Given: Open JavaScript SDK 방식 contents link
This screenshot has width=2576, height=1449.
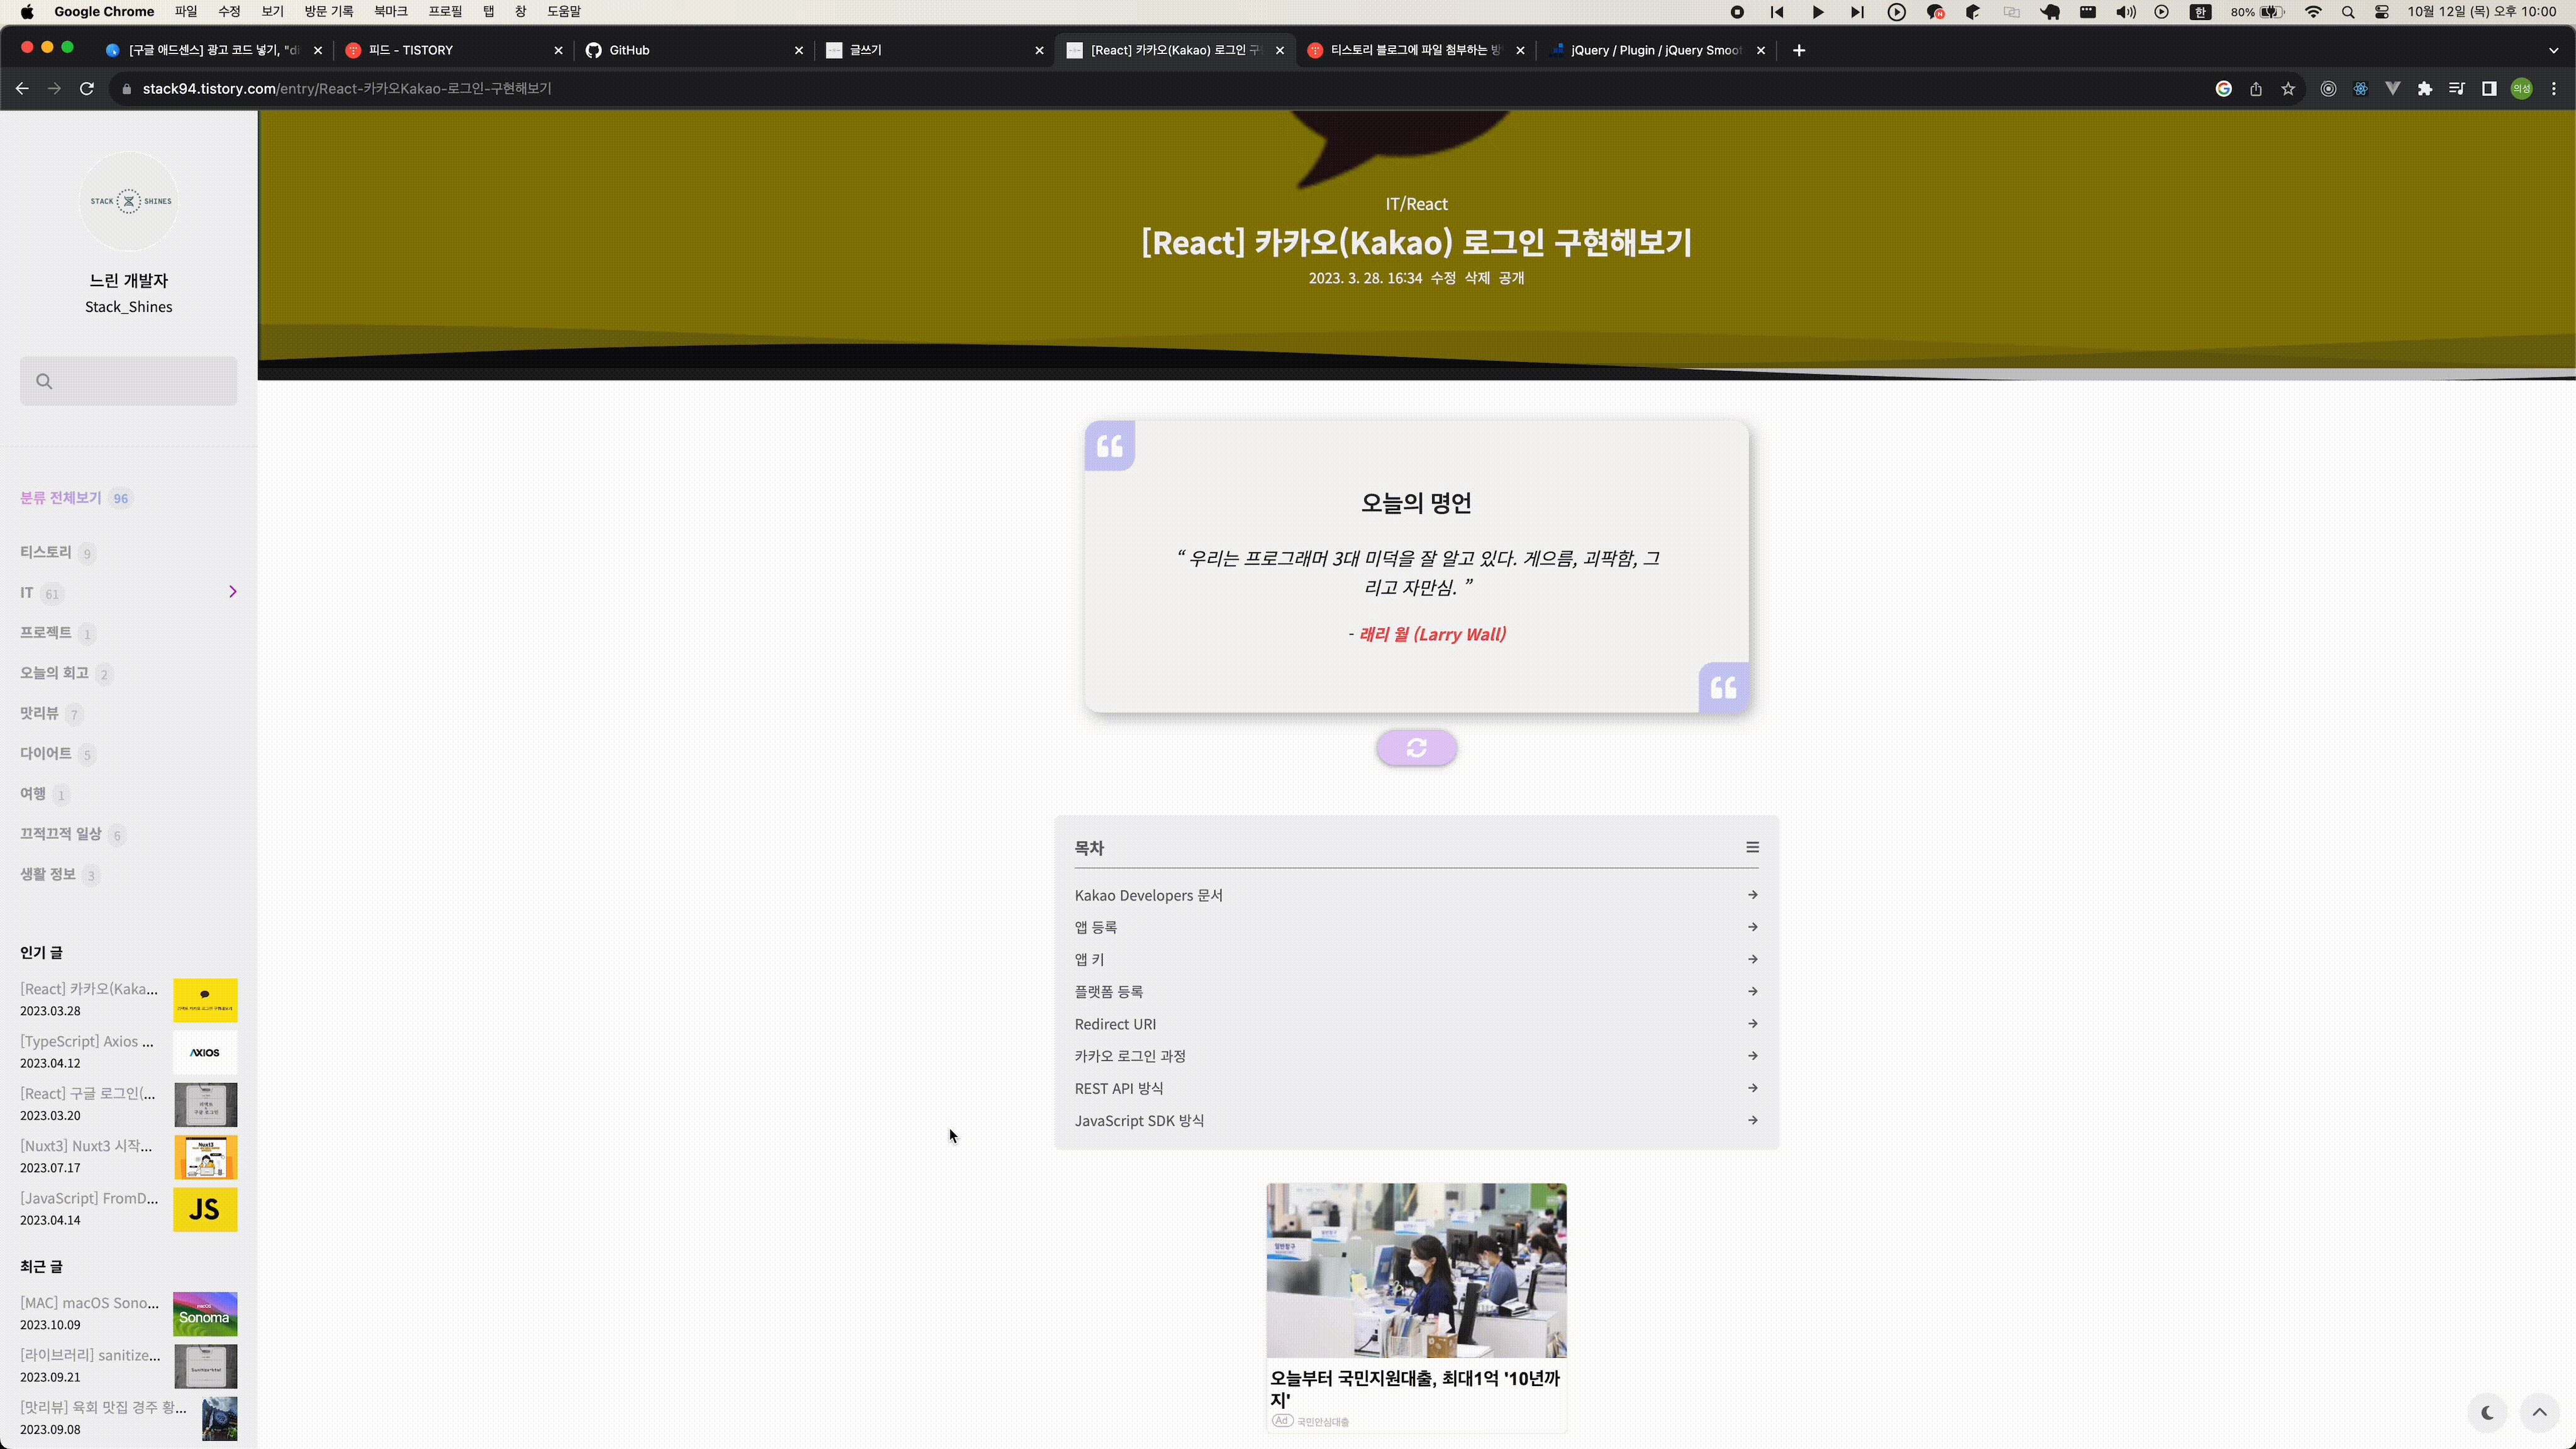Looking at the screenshot, I should (1139, 1121).
